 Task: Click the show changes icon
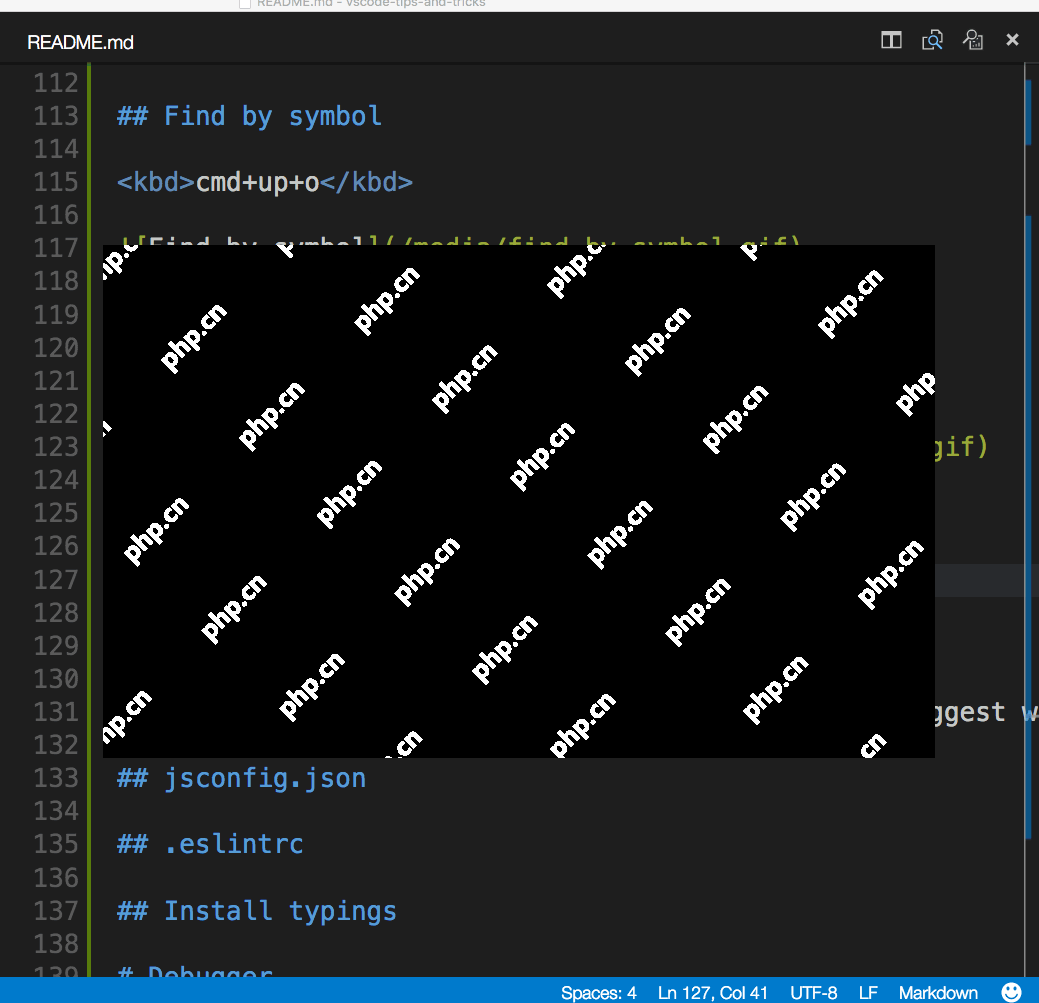click(973, 40)
